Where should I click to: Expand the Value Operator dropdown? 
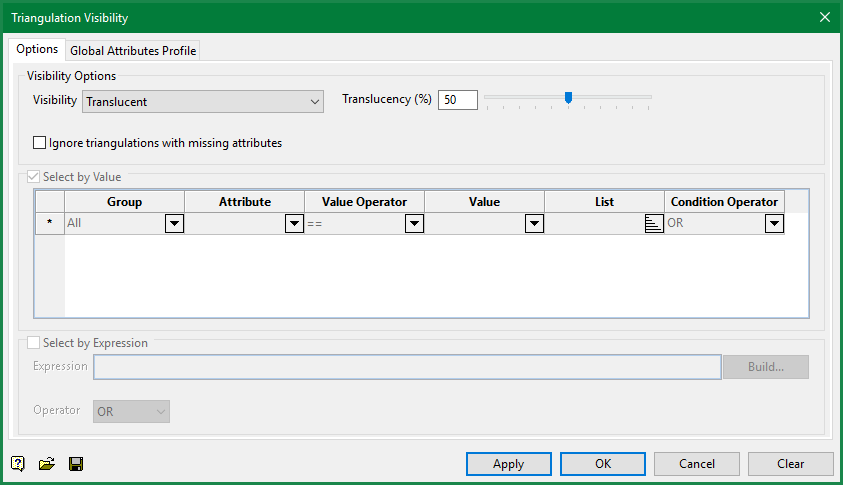click(x=414, y=224)
